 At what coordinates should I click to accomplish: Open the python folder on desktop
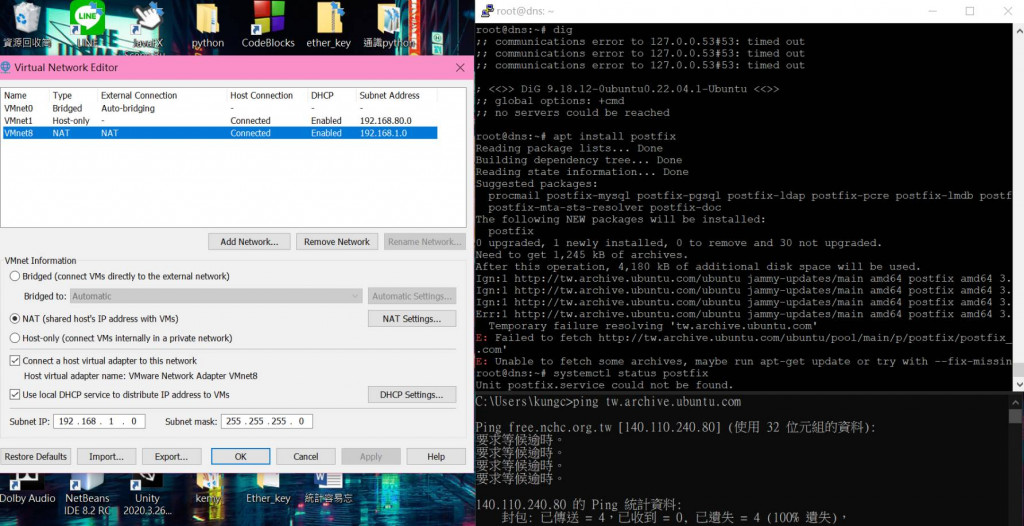click(208, 25)
